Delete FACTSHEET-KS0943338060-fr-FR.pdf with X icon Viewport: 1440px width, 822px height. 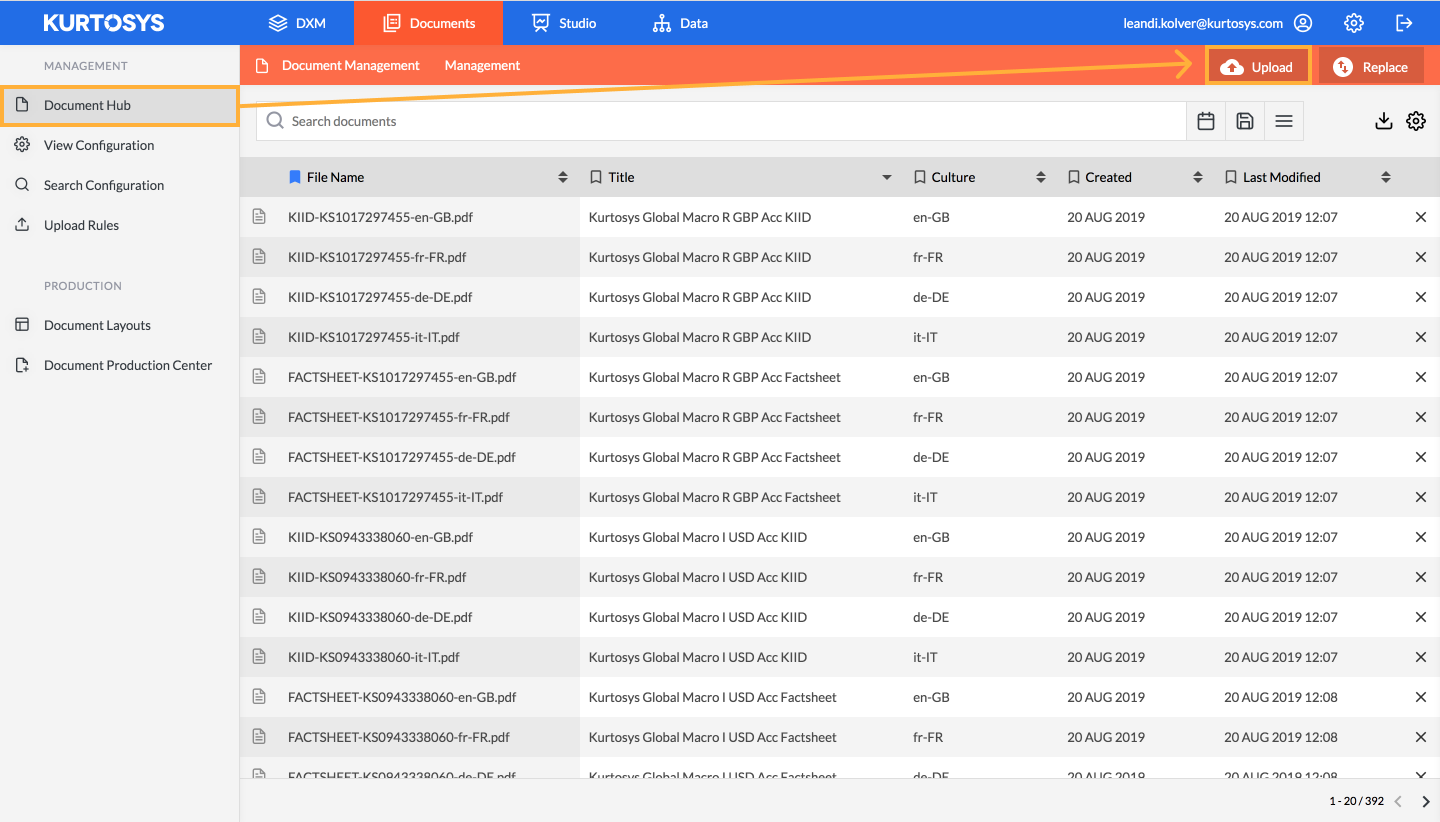click(x=1421, y=737)
